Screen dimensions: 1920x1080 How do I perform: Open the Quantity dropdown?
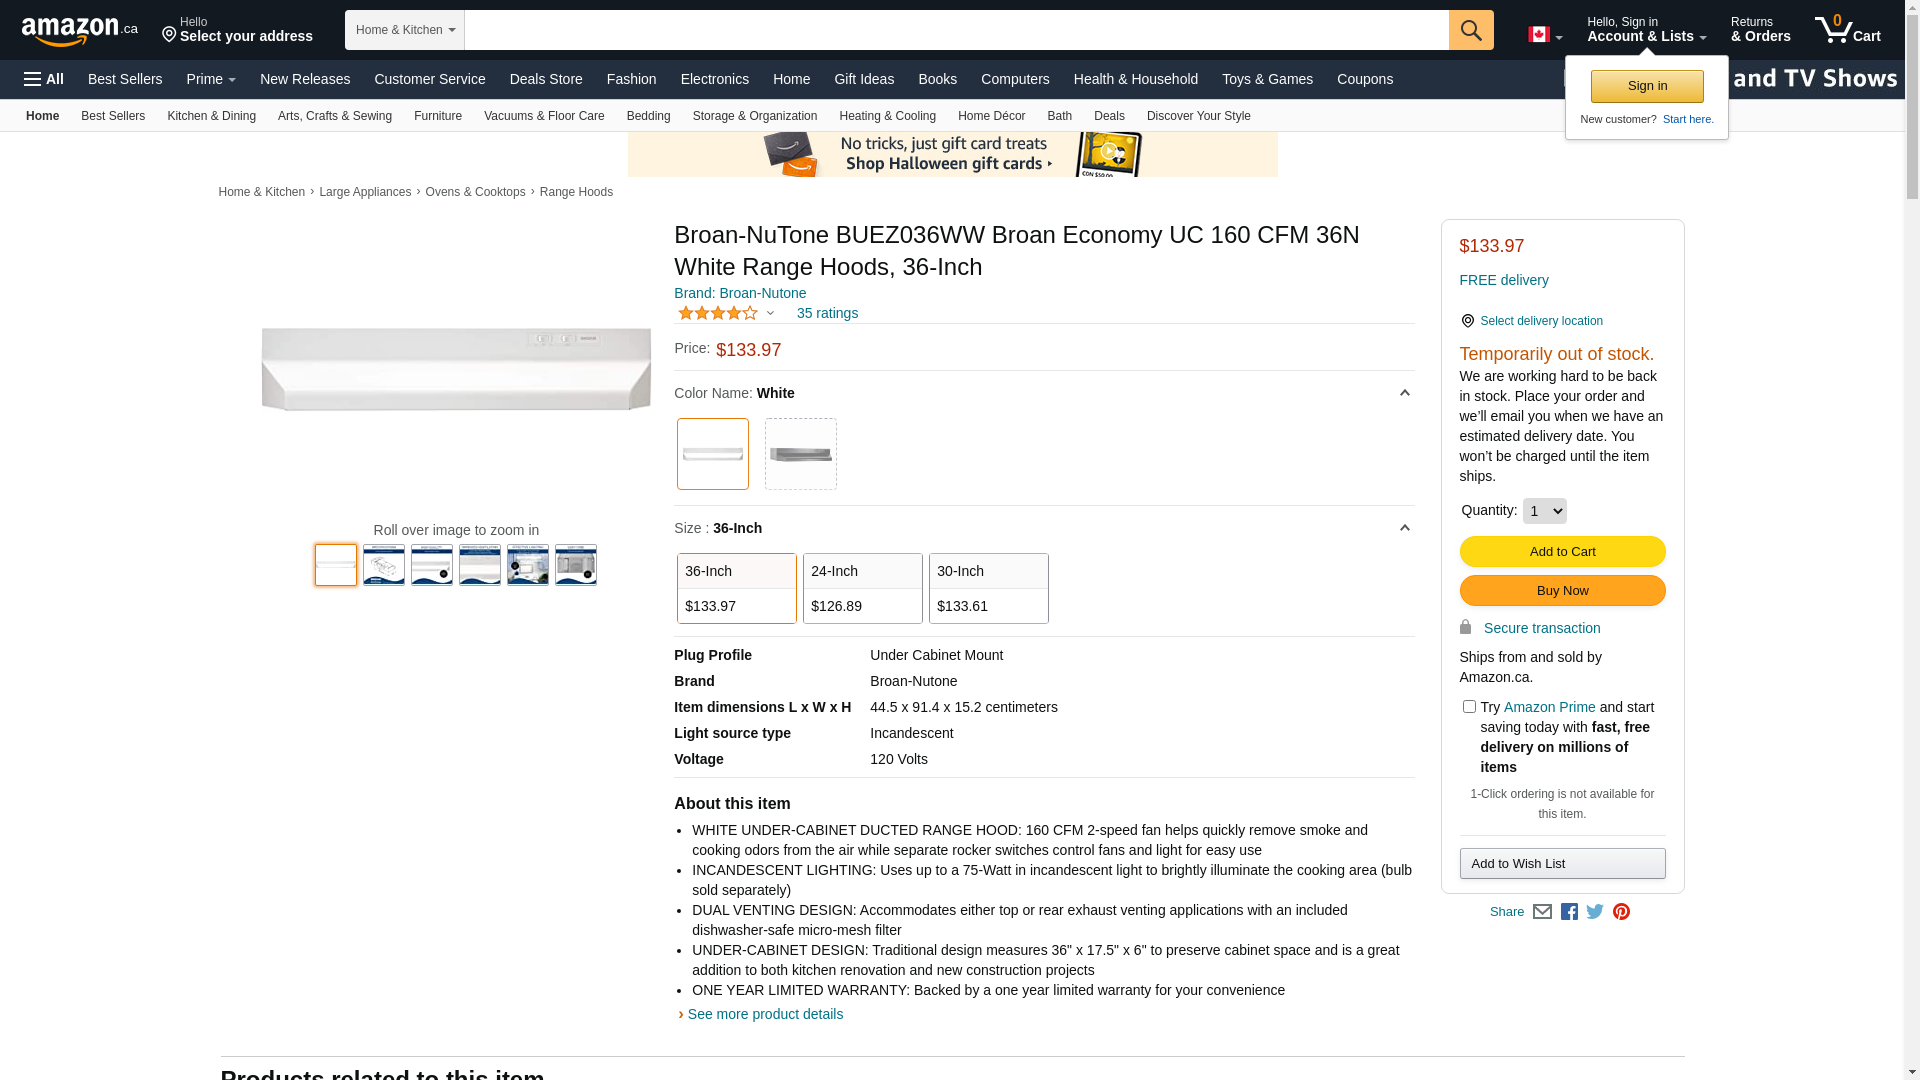(1544, 511)
